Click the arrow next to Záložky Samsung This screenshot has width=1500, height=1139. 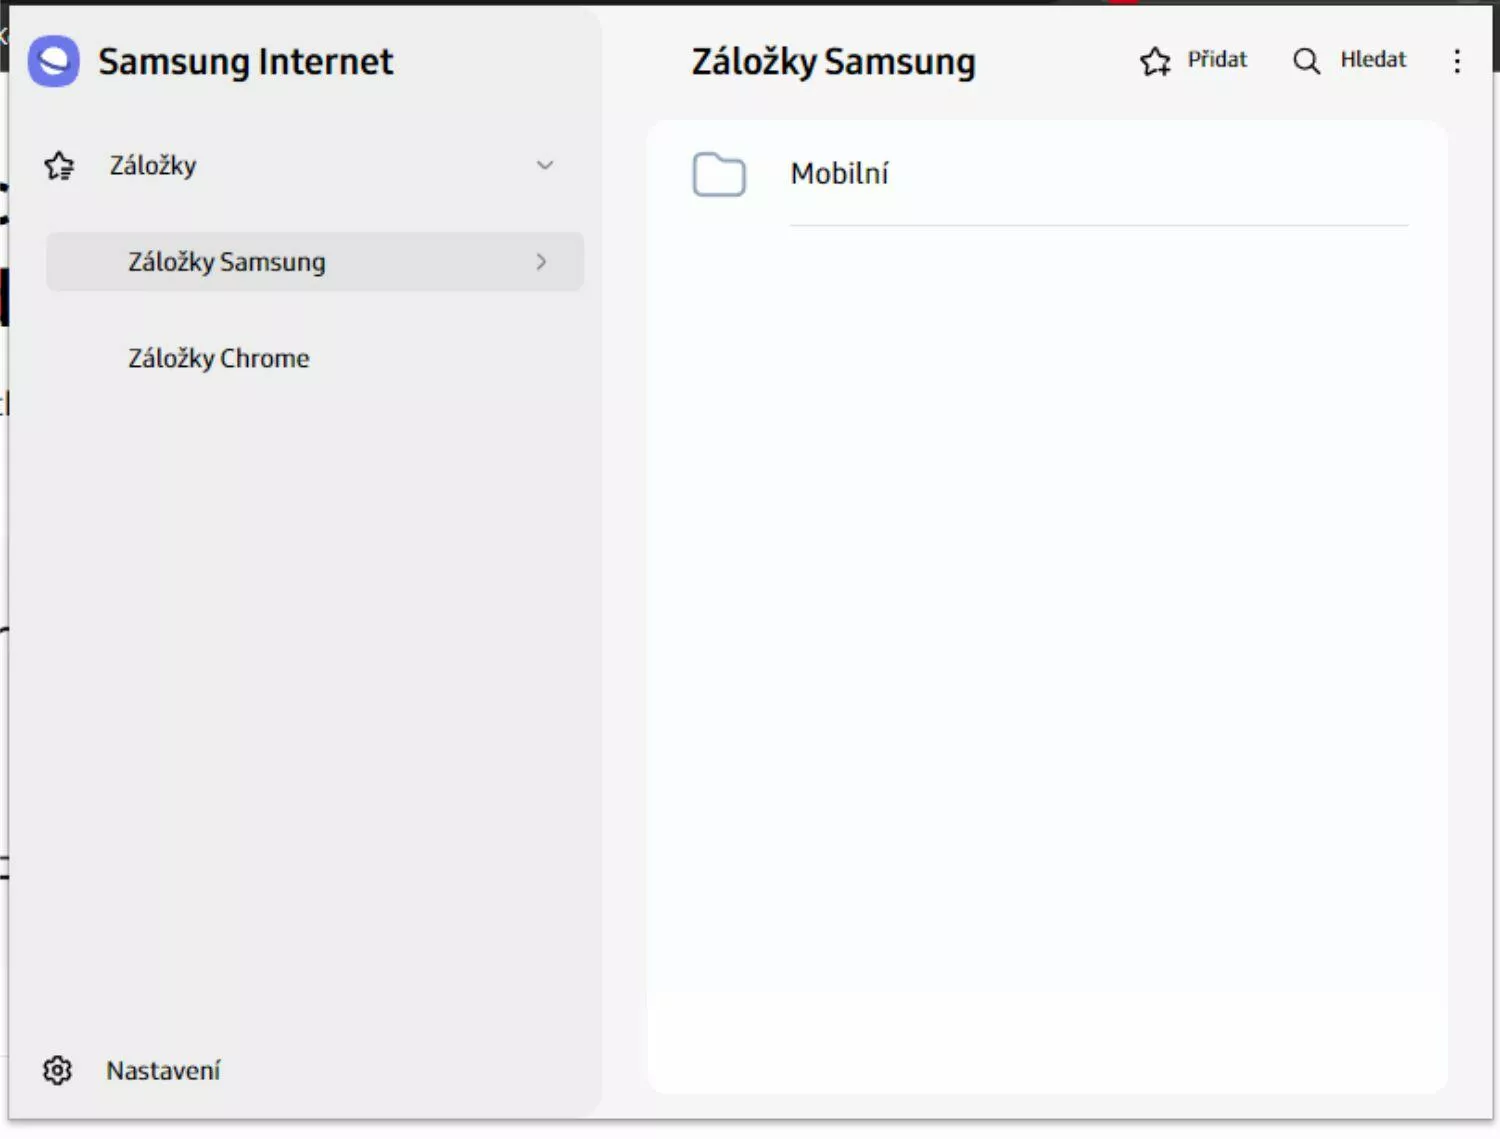(x=541, y=262)
